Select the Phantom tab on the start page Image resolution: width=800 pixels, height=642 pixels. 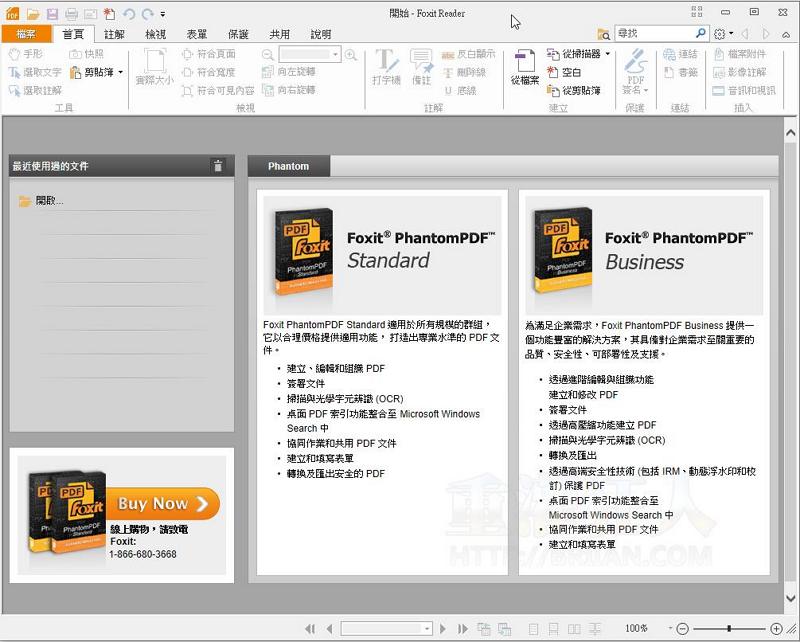pos(288,166)
